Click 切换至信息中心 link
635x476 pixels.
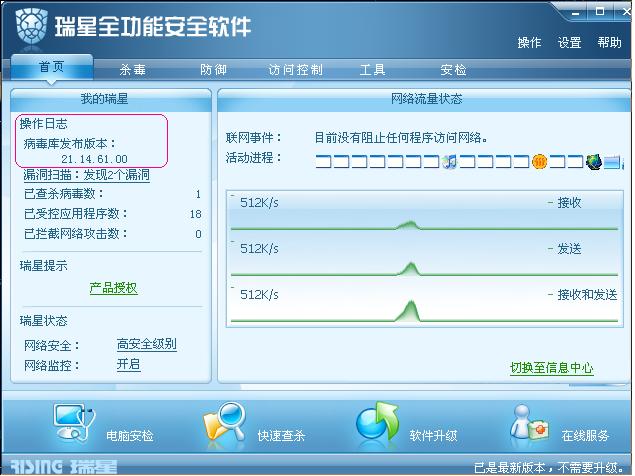click(x=552, y=368)
